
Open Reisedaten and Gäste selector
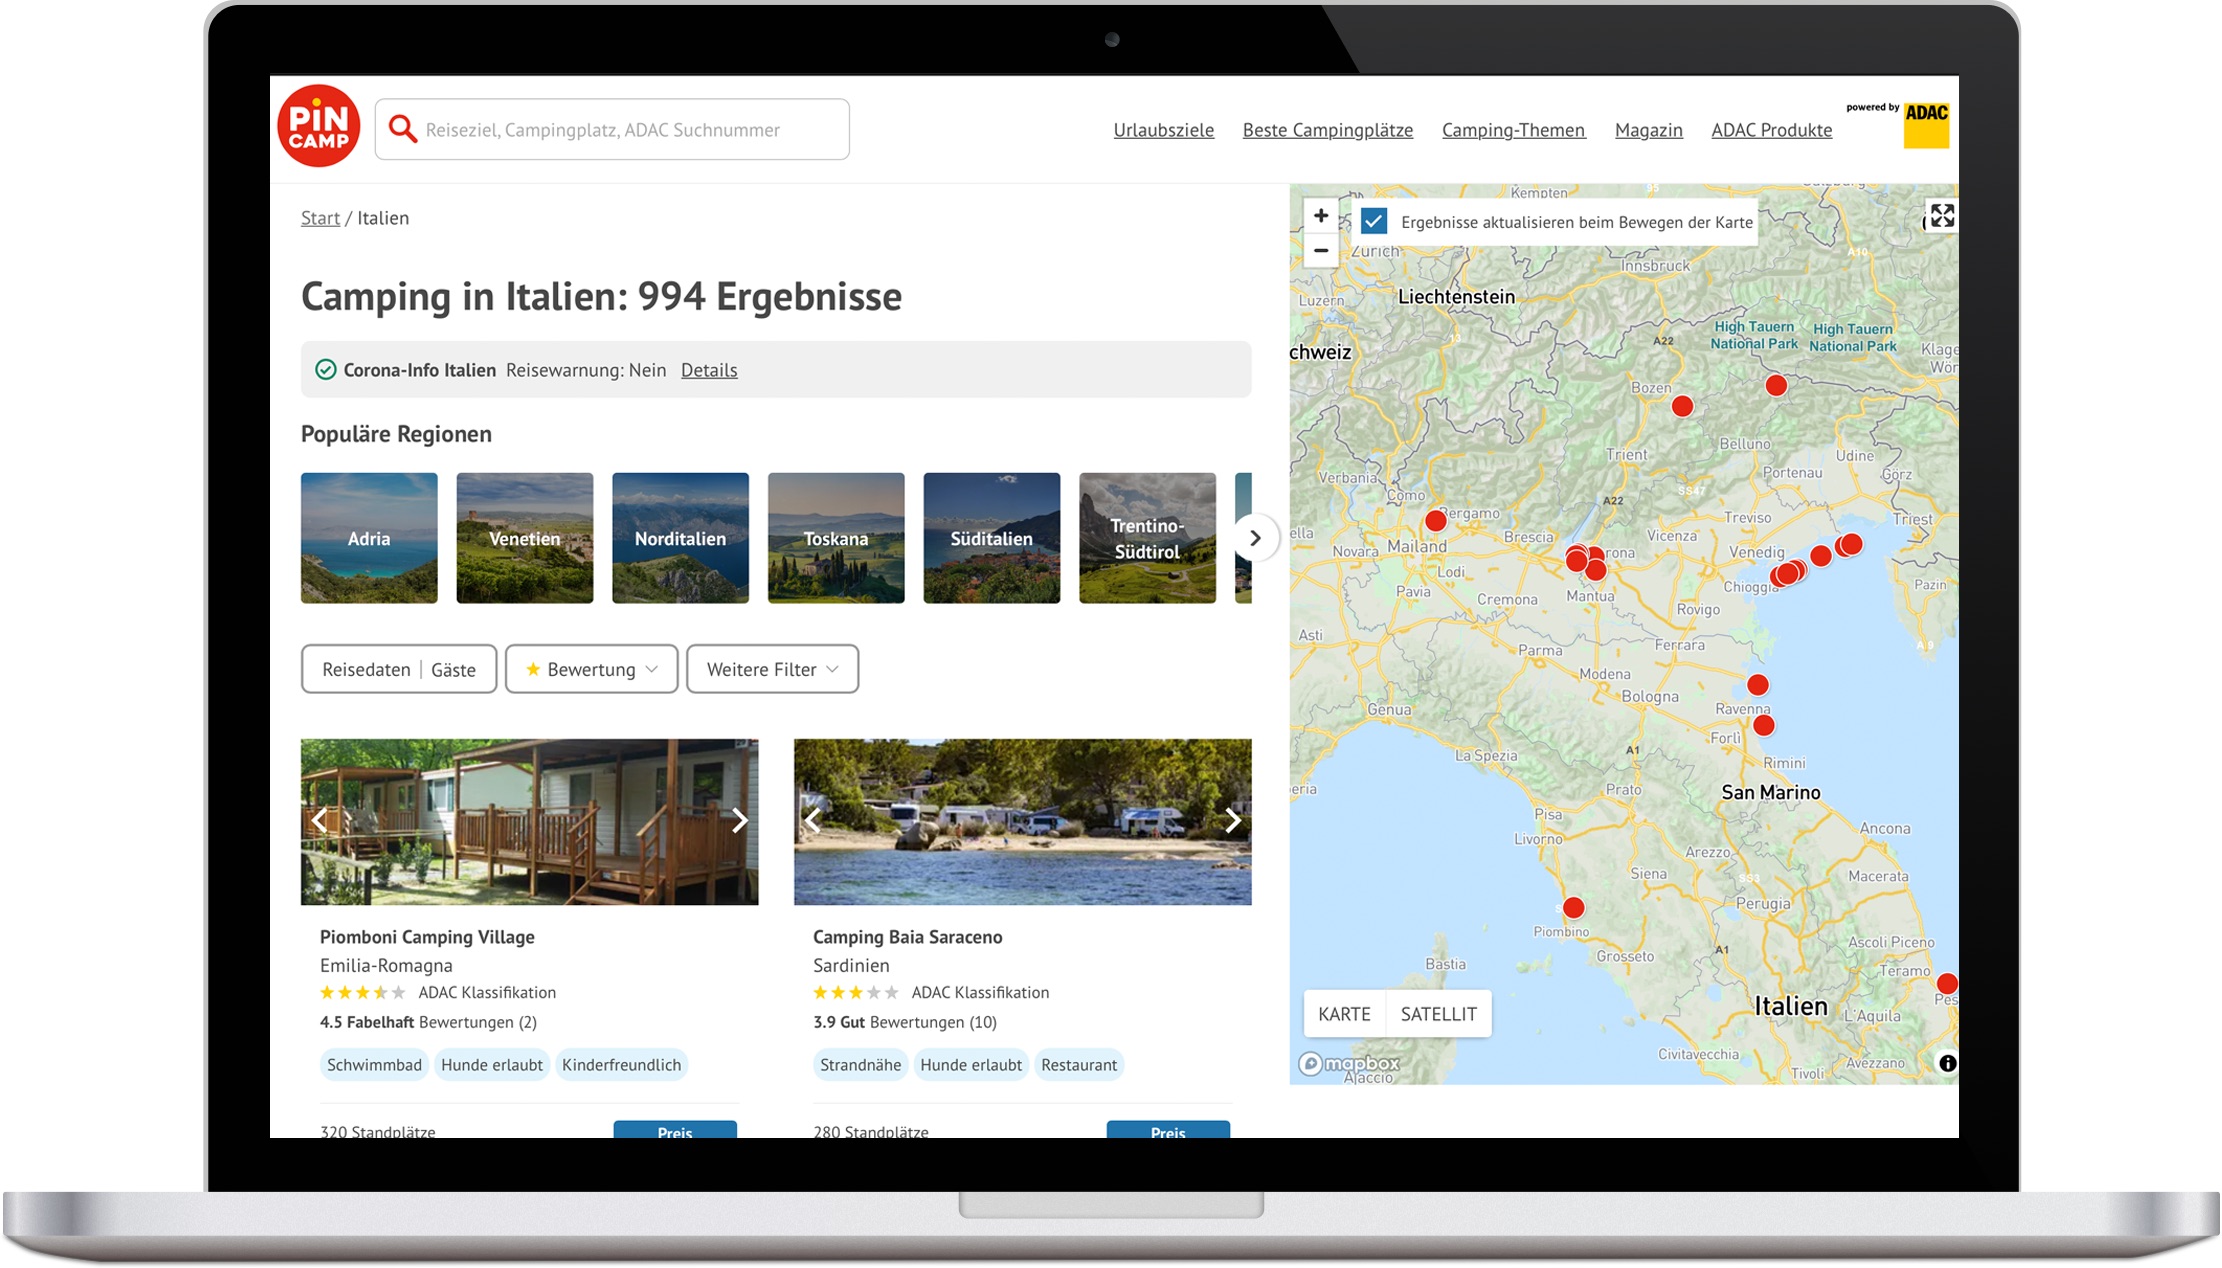pos(398,669)
